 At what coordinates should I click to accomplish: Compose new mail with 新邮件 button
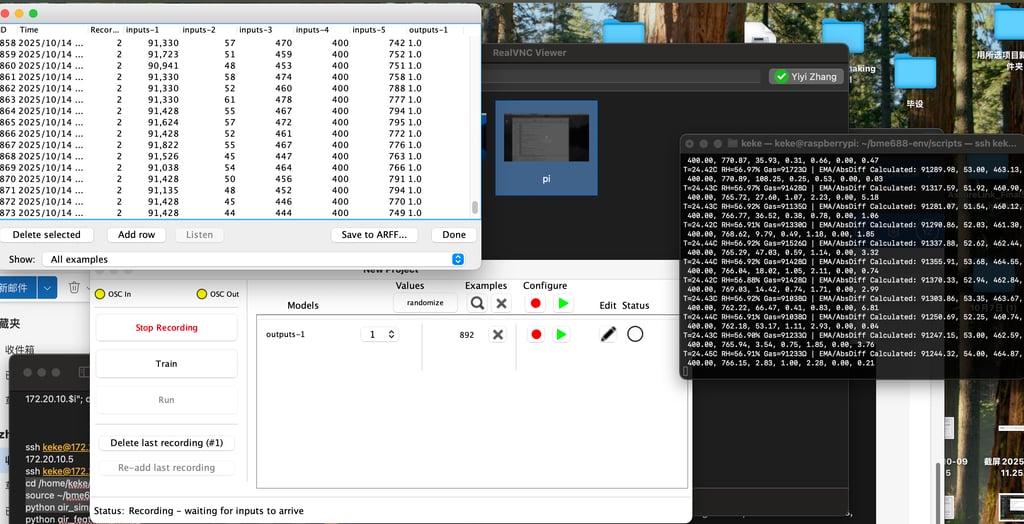click(x=17, y=287)
